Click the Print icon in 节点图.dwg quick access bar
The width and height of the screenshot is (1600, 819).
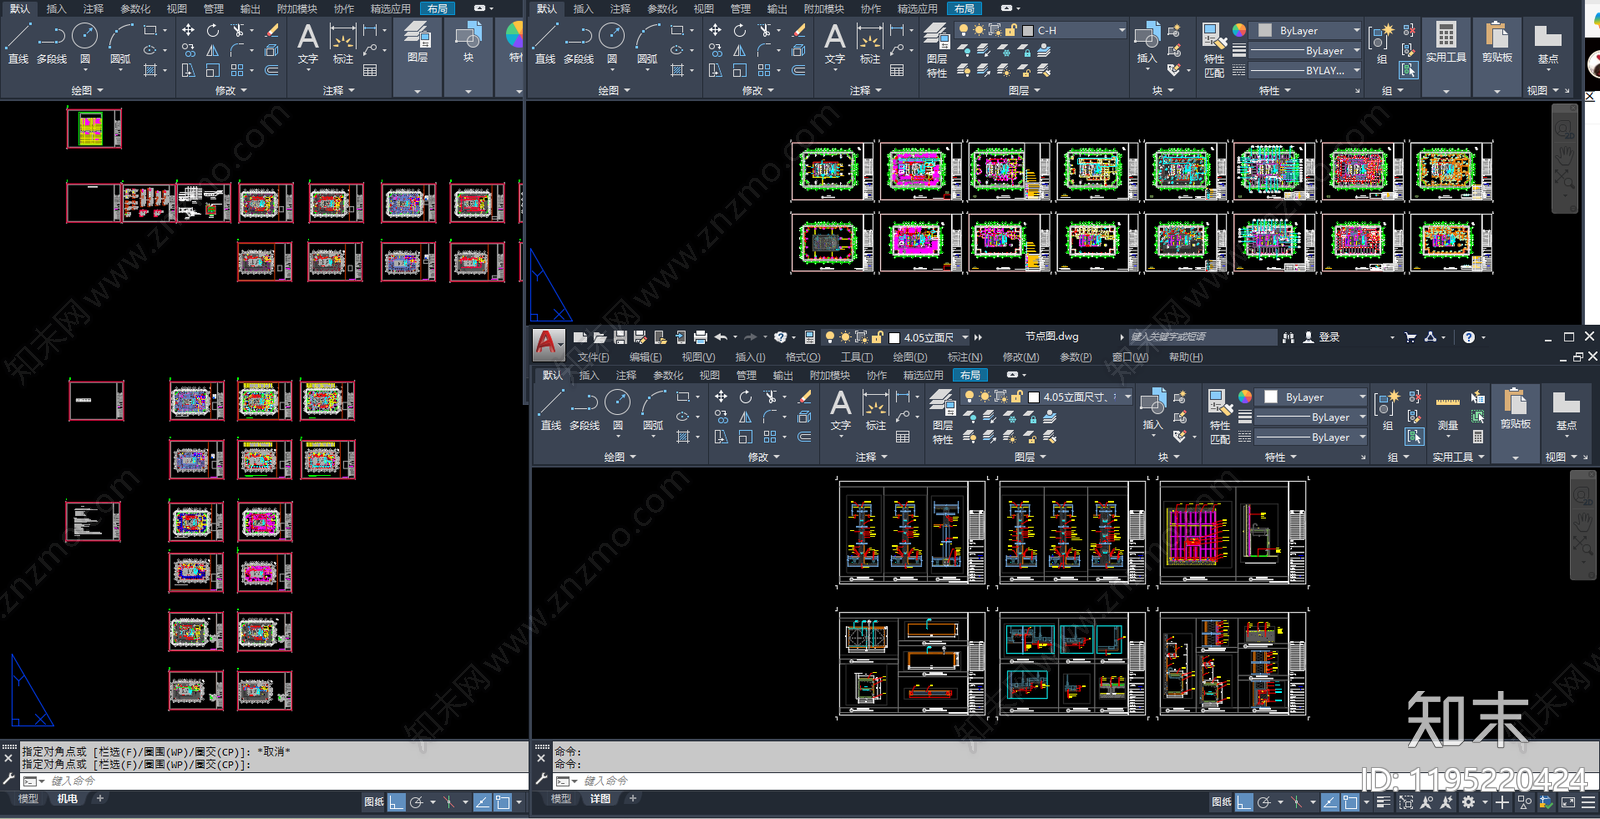coord(700,337)
